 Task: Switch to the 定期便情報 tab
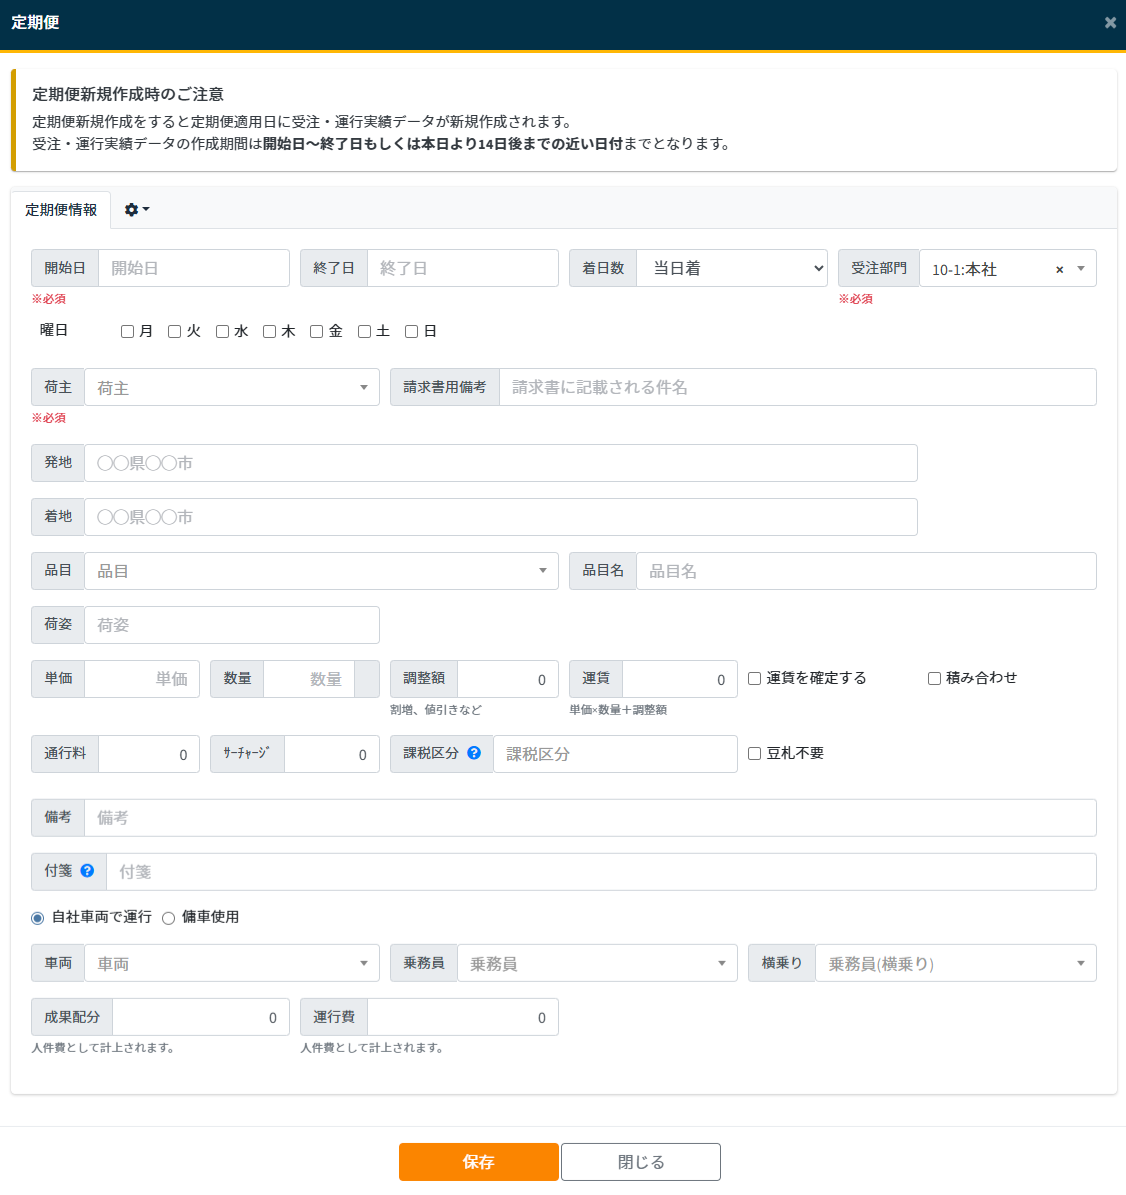[x=61, y=210]
